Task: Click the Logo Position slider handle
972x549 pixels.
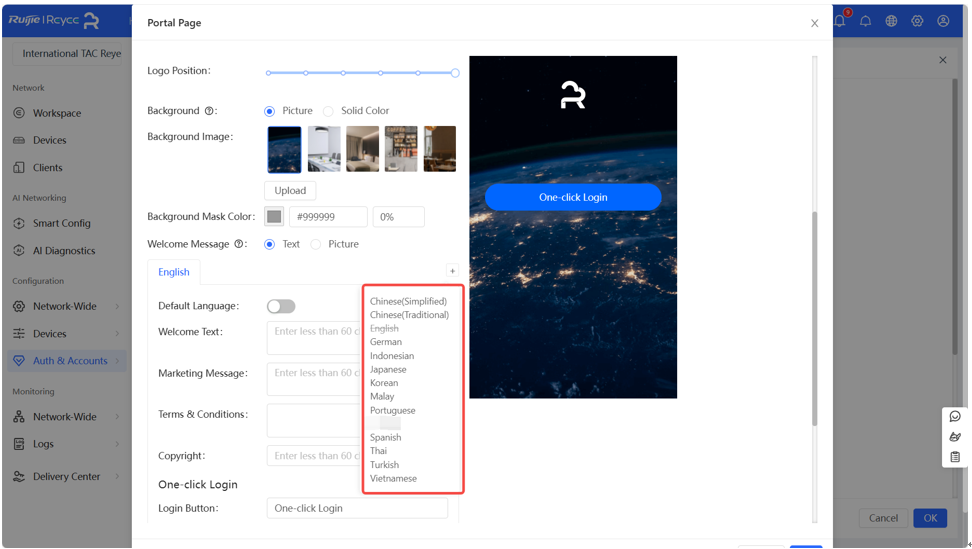Action: [x=455, y=73]
